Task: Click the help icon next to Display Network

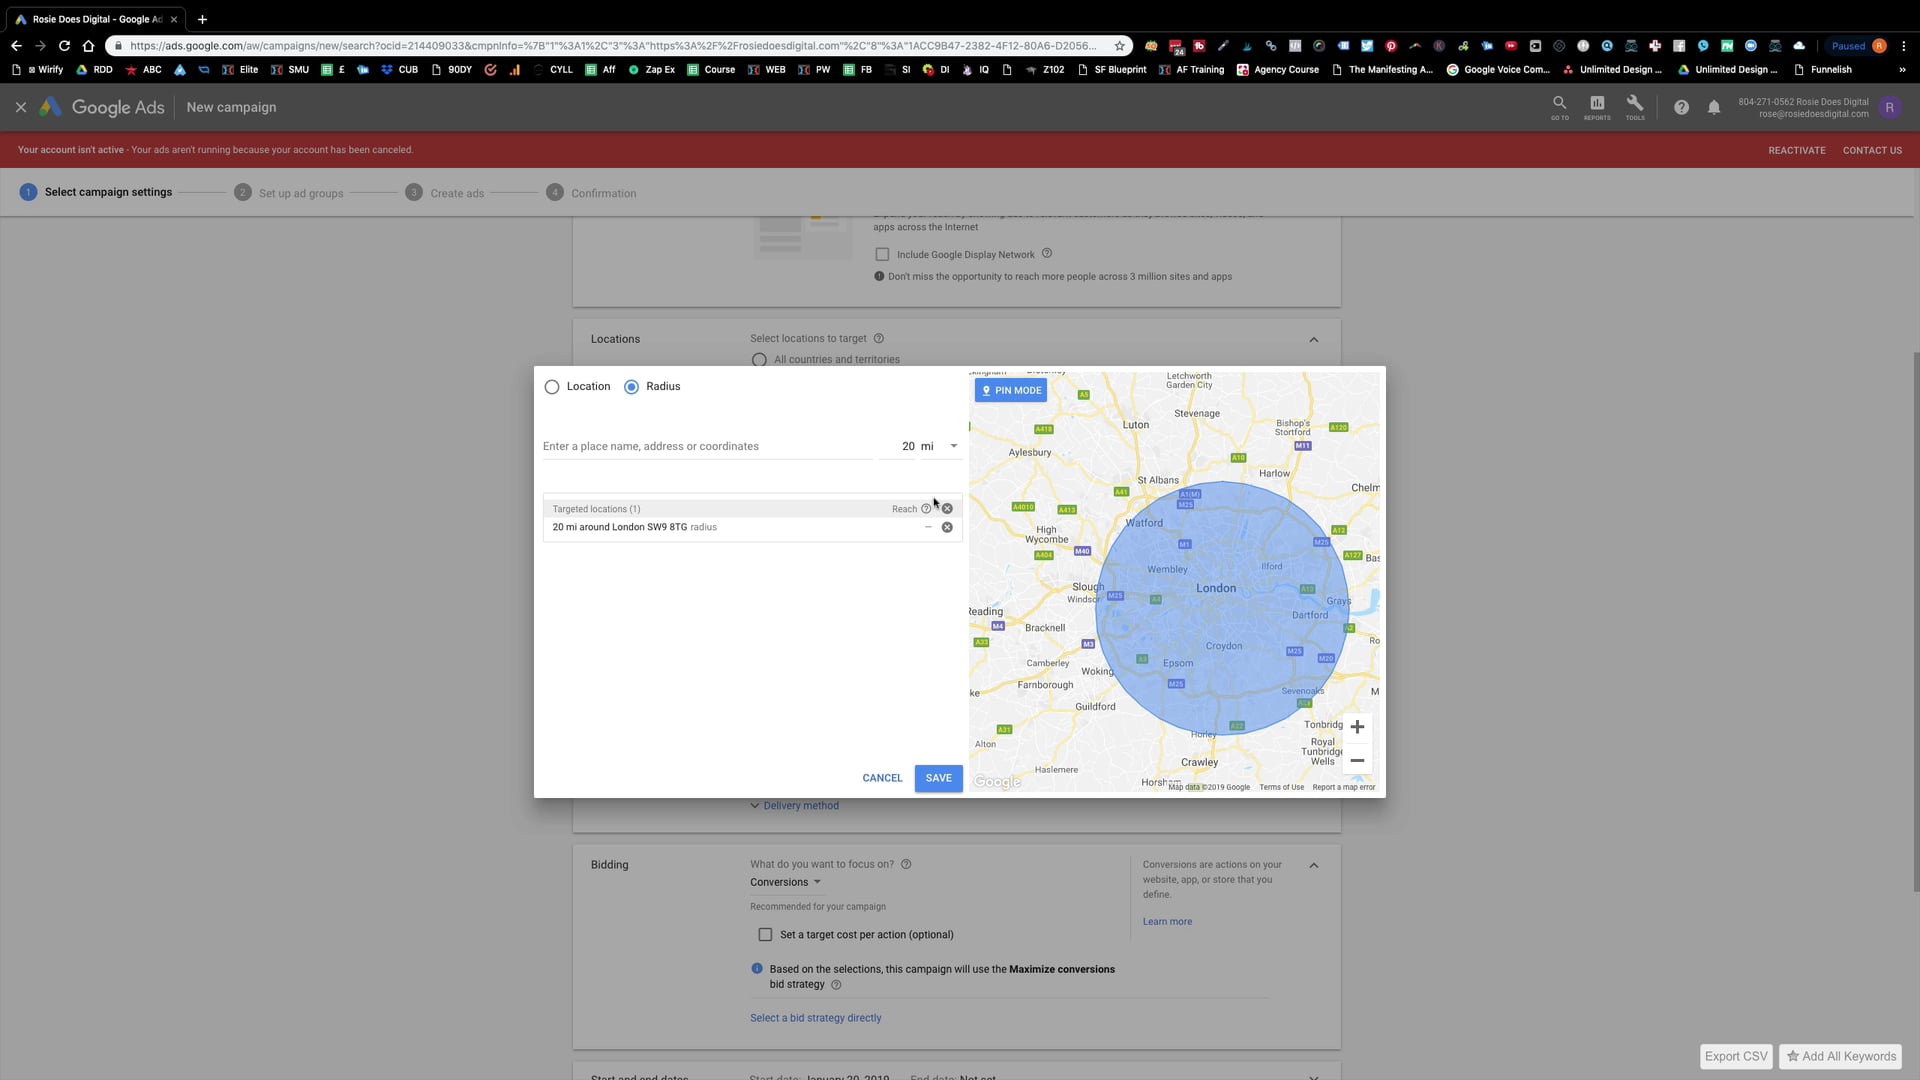Action: point(1047,254)
